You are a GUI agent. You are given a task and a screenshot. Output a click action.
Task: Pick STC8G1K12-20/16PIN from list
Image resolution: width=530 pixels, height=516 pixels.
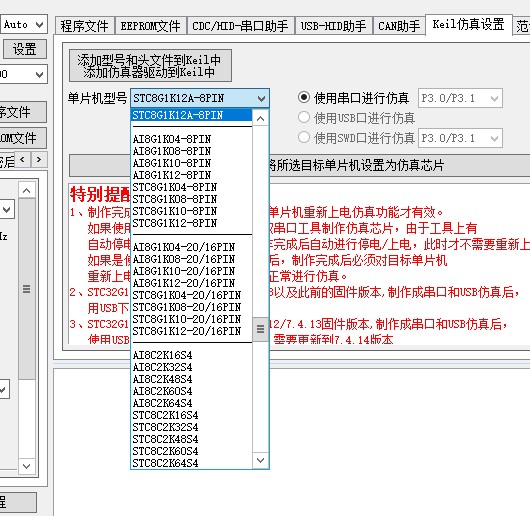pyautogui.click(x=191, y=331)
